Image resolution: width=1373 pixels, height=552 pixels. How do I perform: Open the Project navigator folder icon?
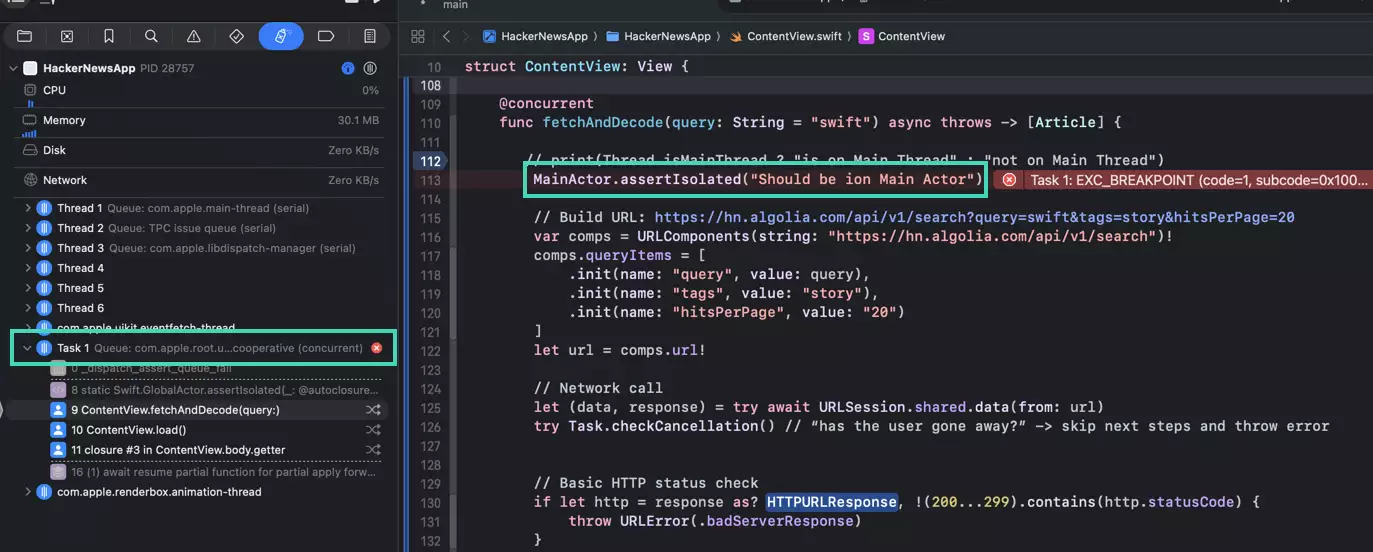point(24,36)
